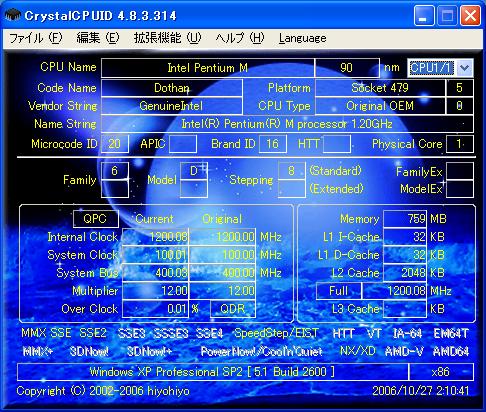
Task: Click the Full cache speed box
Action: coord(338,291)
